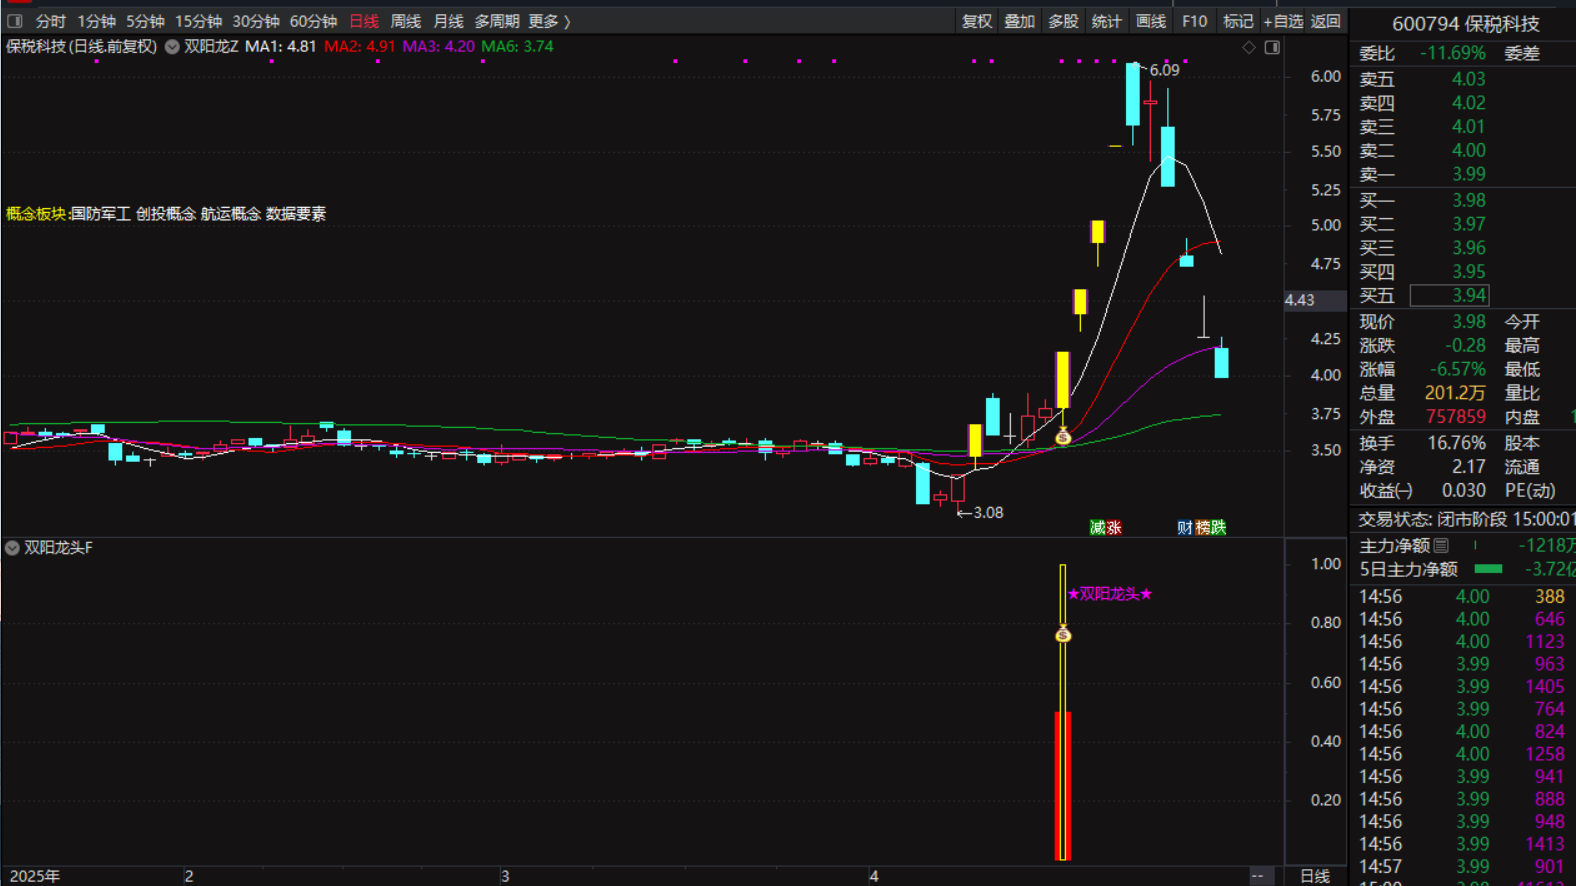Toggle the side panel icon beside the diamond
Image resolution: width=1576 pixels, height=886 pixels.
tap(1272, 47)
